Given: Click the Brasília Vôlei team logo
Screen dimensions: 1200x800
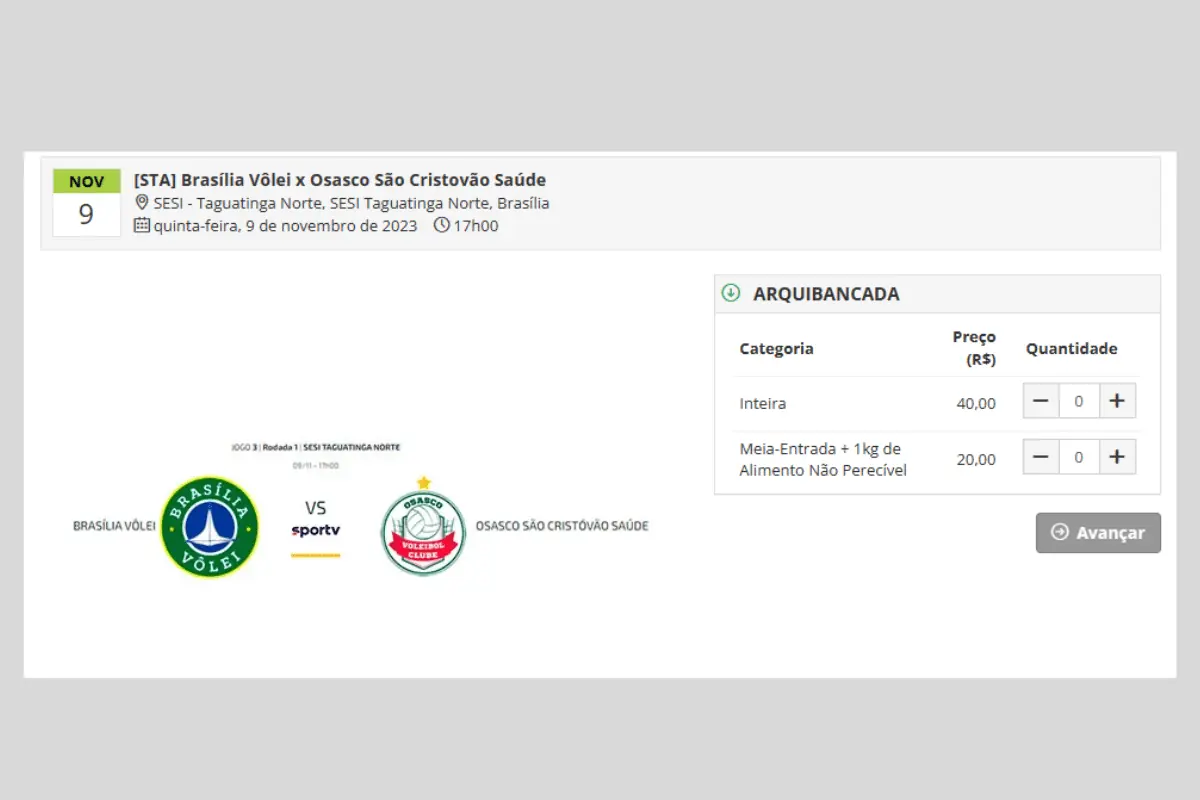Looking at the screenshot, I should [210, 526].
